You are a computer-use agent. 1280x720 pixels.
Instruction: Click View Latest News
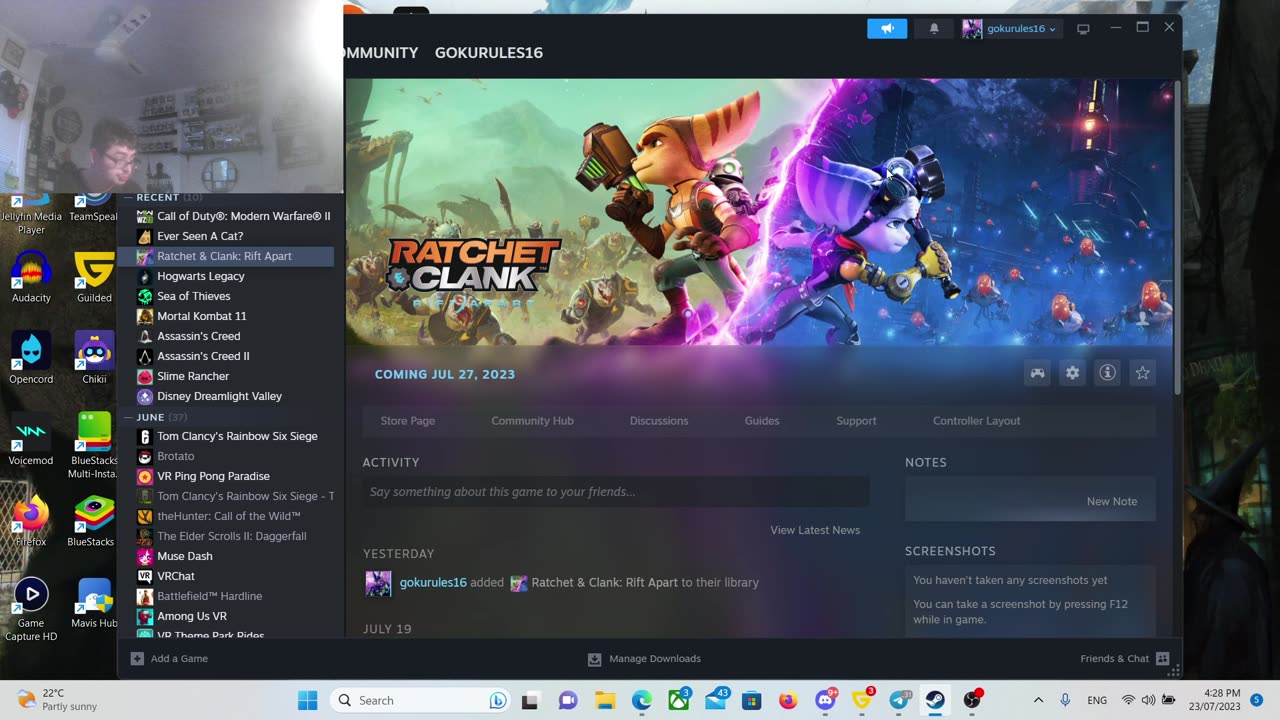pos(815,530)
